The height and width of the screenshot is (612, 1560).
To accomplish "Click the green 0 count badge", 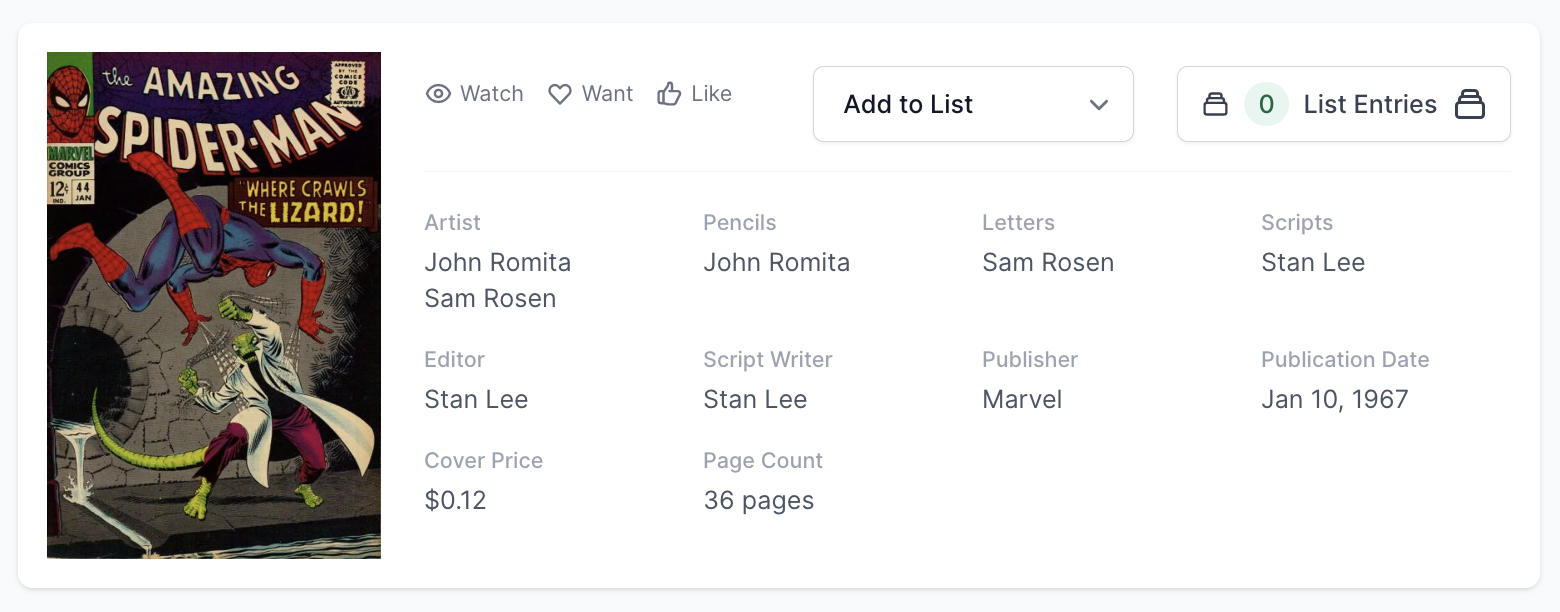I will pos(1266,104).
